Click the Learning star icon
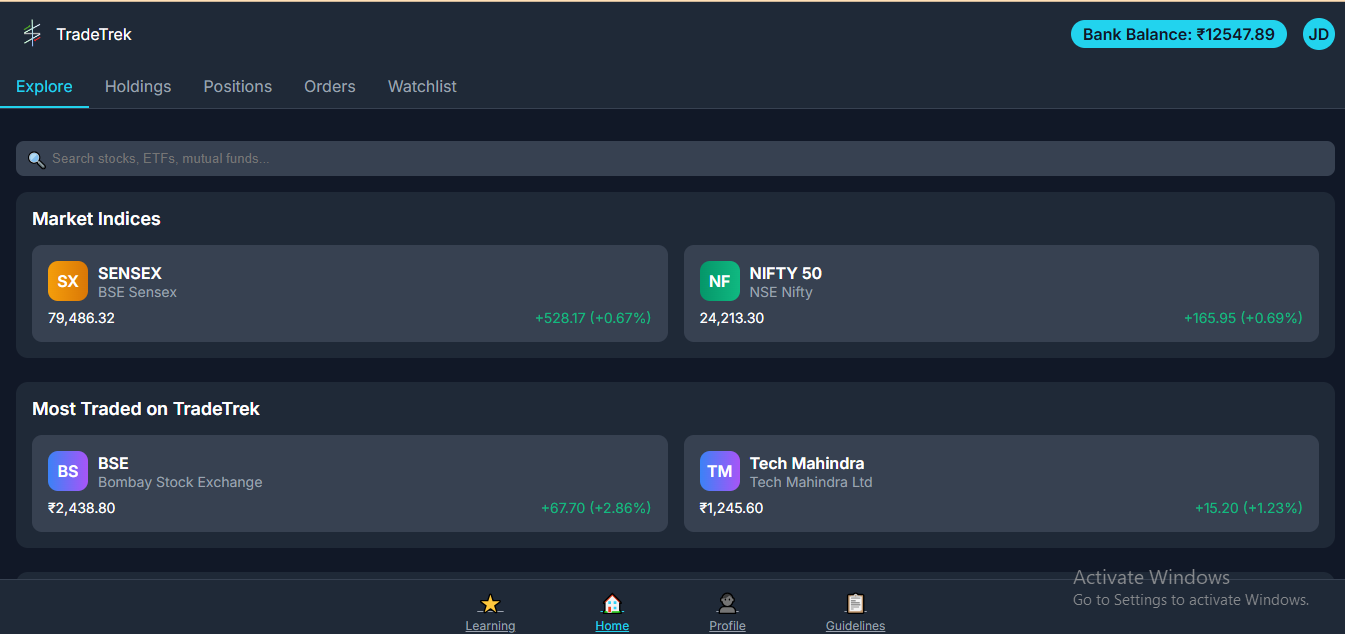This screenshot has width=1345, height=634. (490, 604)
